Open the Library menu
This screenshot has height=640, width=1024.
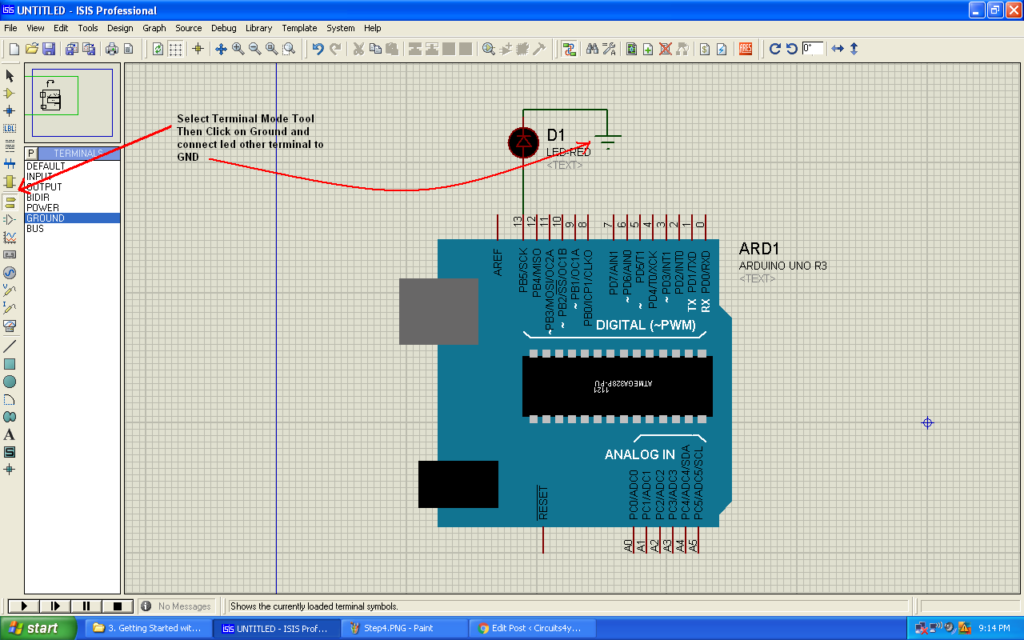pyautogui.click(x=259, y=28)
